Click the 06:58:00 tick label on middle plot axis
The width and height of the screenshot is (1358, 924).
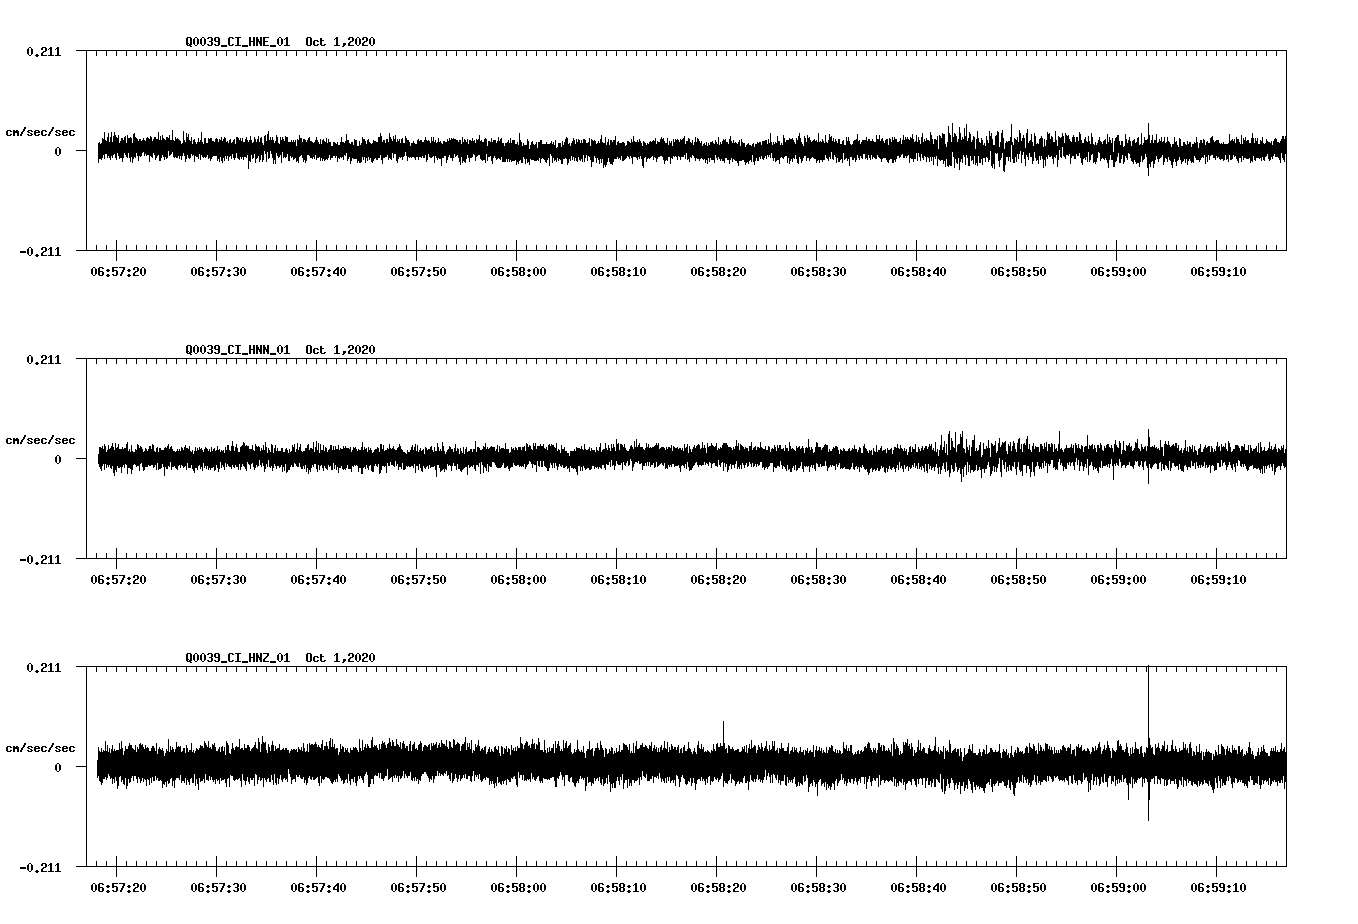coord(517,577)
